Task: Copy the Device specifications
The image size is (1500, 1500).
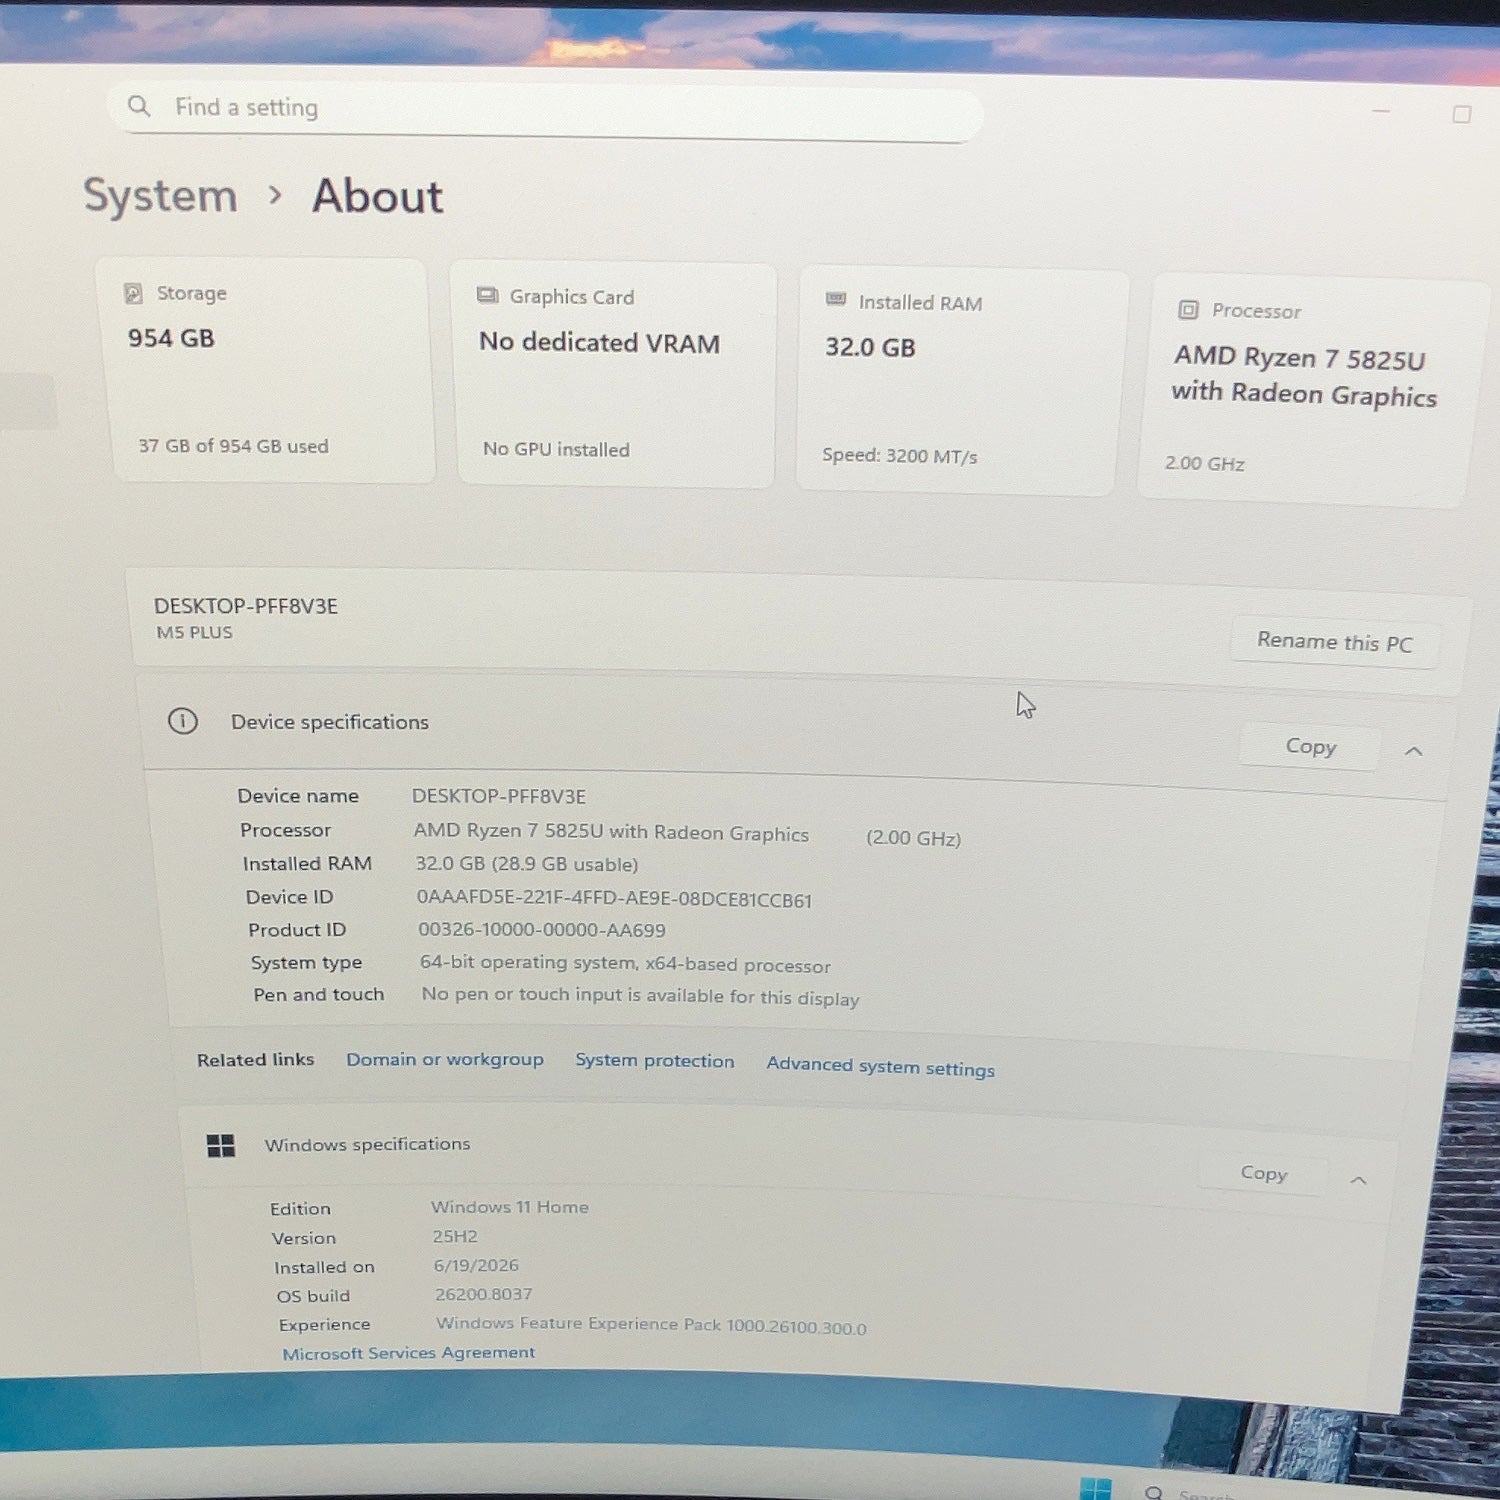Action: (1310, 746)
